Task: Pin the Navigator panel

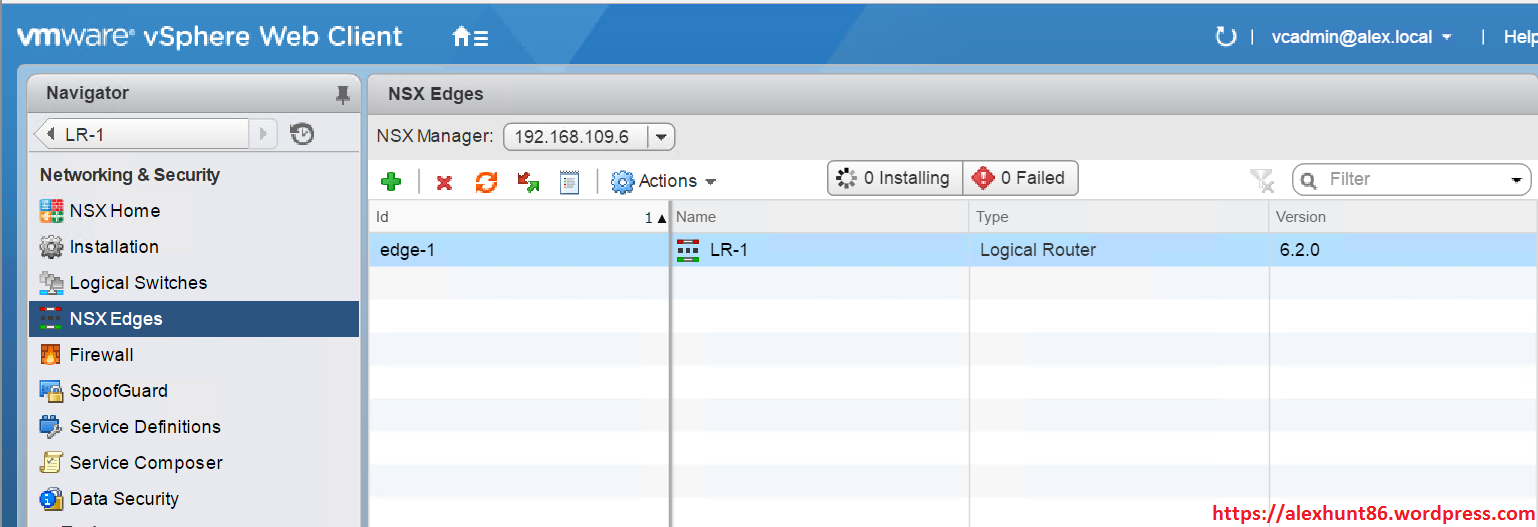Action: 342,94
